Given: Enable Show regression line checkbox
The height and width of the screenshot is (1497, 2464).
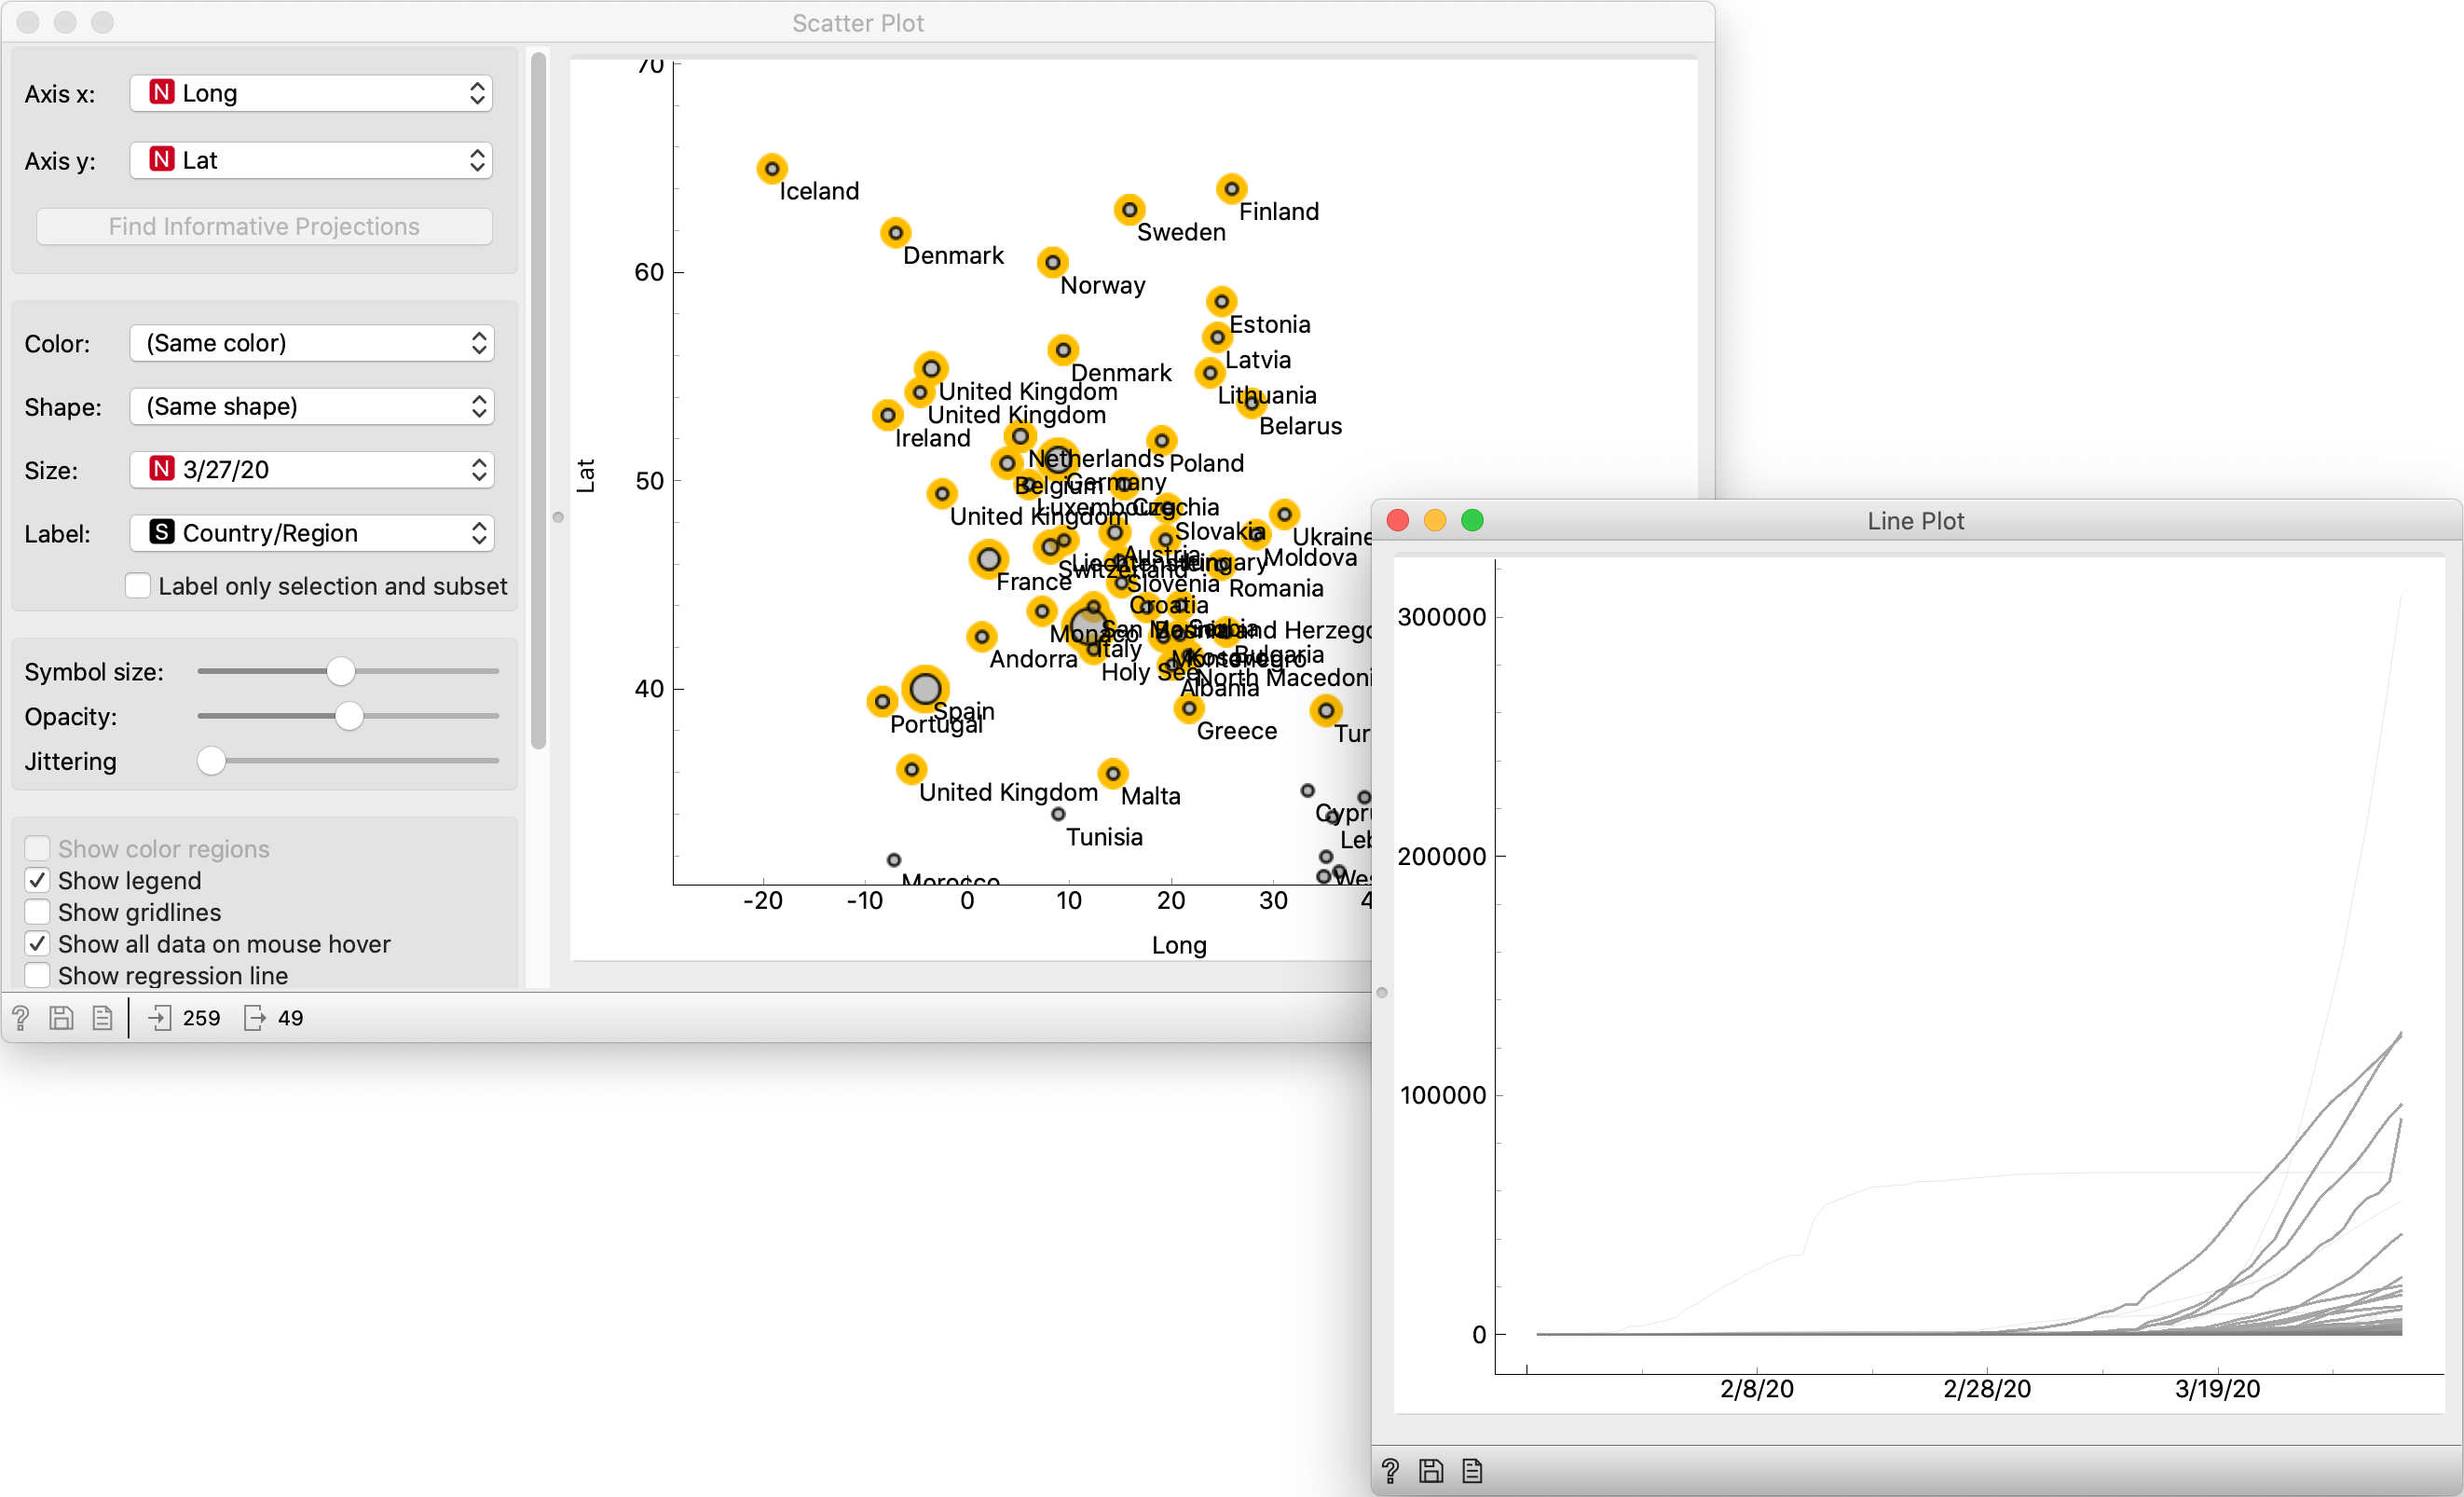Looking at the screenshot, I should tap(37, 975).
